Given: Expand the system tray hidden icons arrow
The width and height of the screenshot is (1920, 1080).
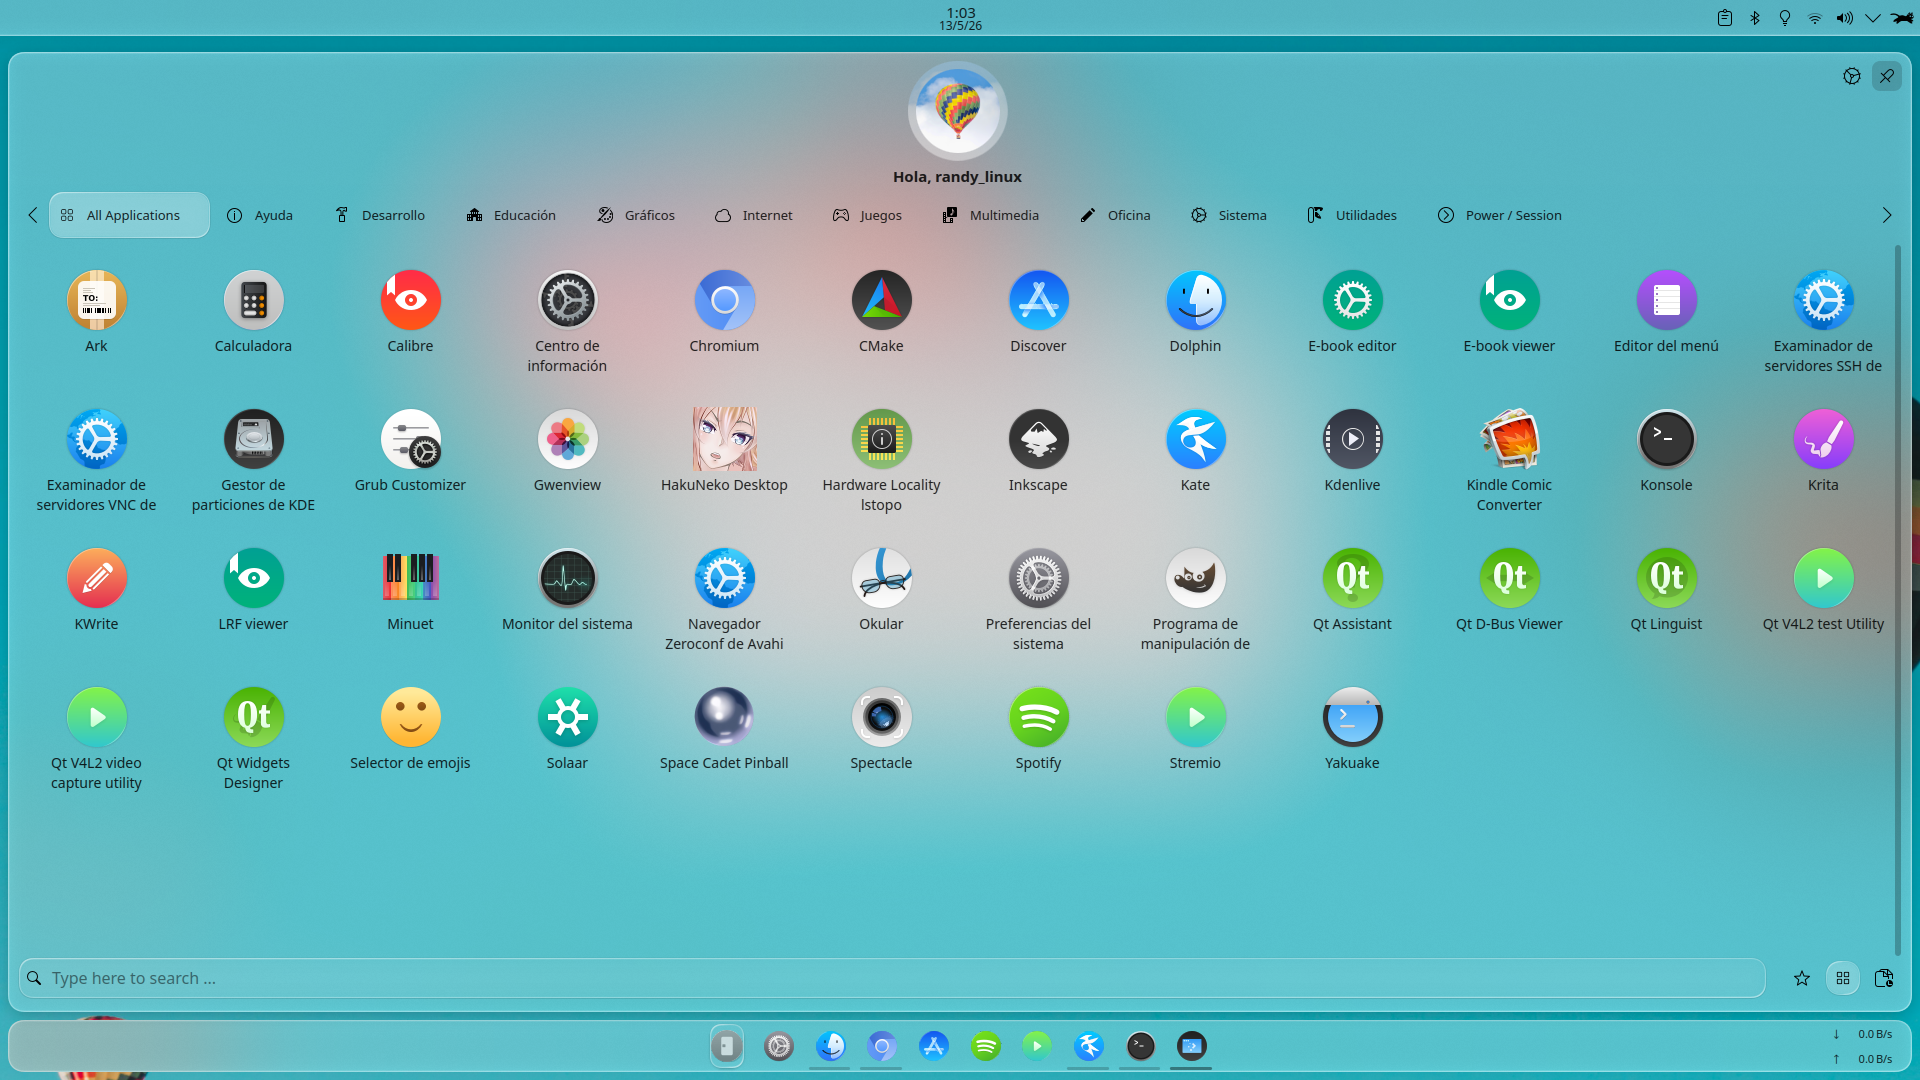Looking at the screenshot, I should pos(1872,18).
